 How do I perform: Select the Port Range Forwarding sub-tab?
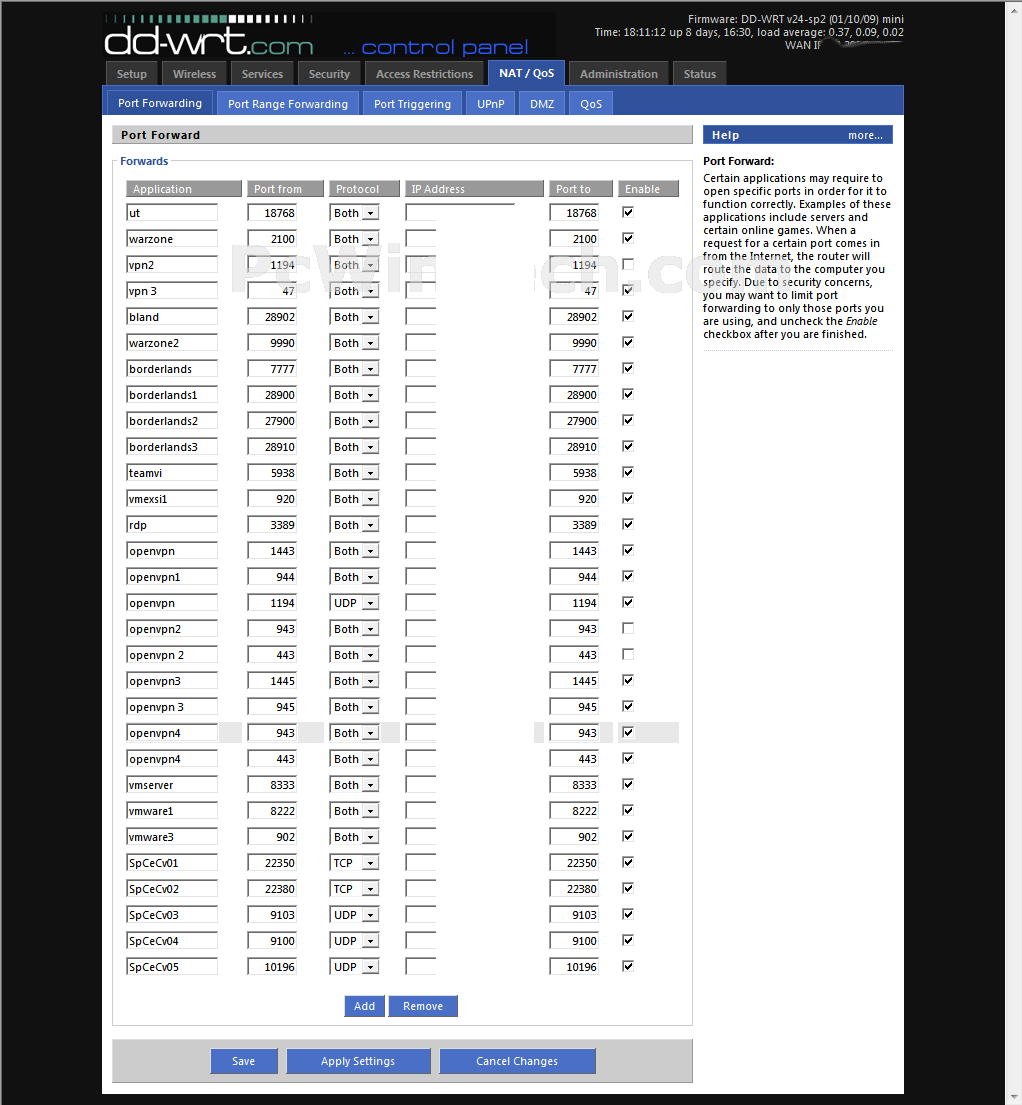[288, 104]
